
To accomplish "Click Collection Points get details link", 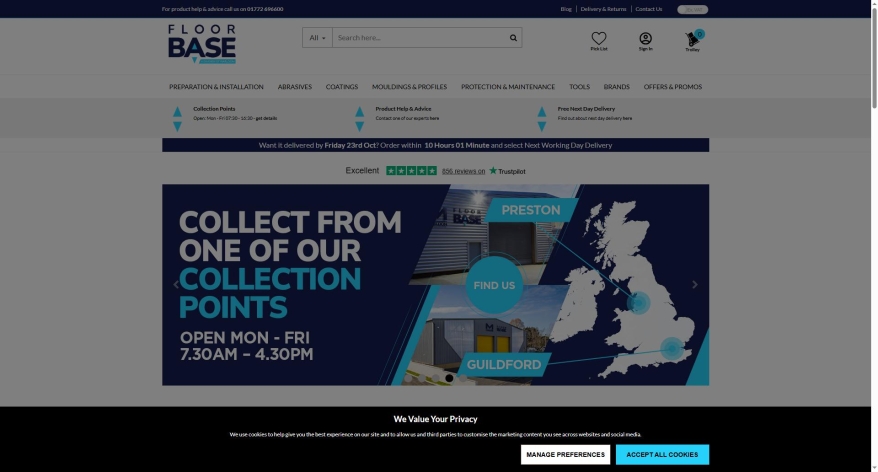I will pos(266,119).
